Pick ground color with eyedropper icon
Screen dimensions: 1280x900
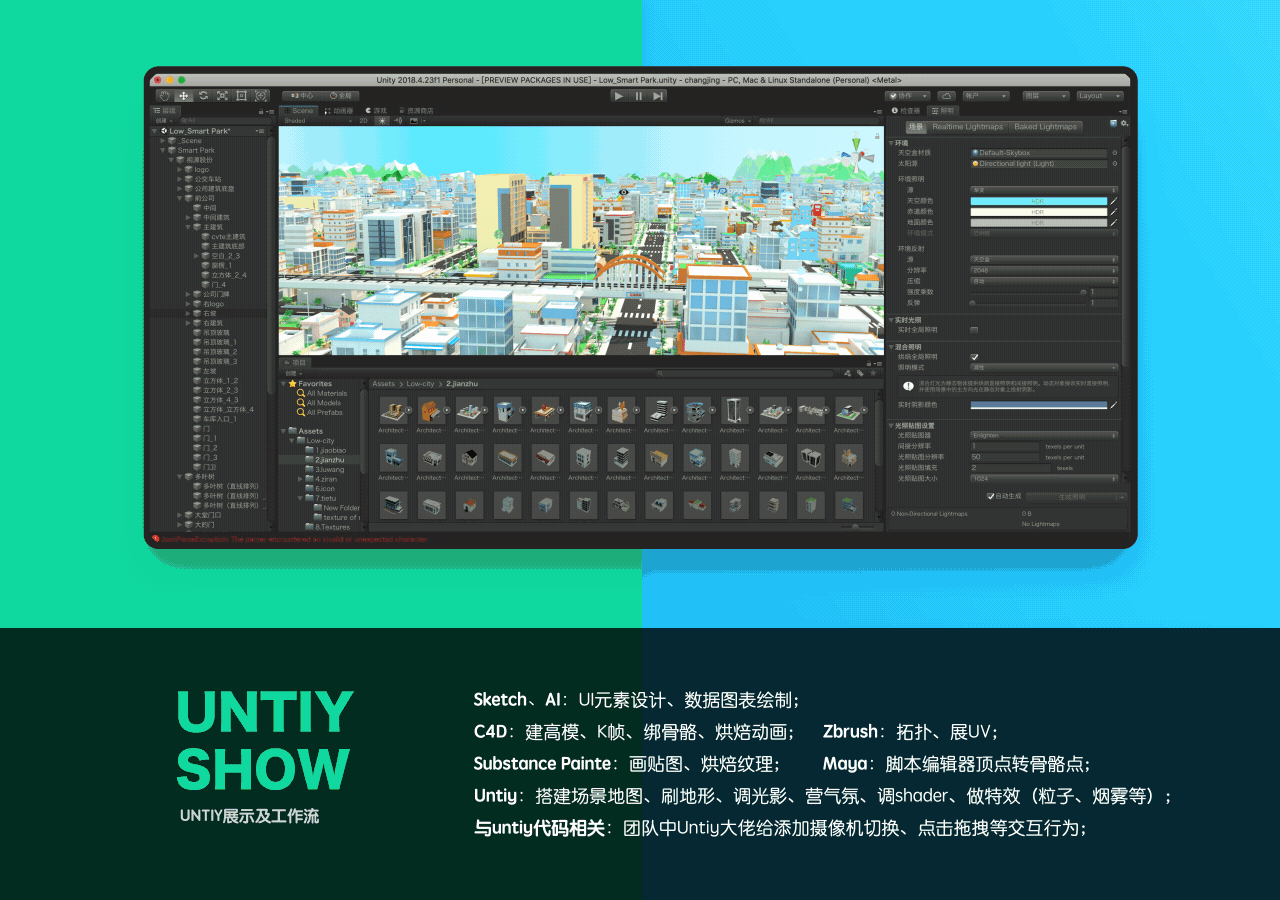pos(1114,222)
